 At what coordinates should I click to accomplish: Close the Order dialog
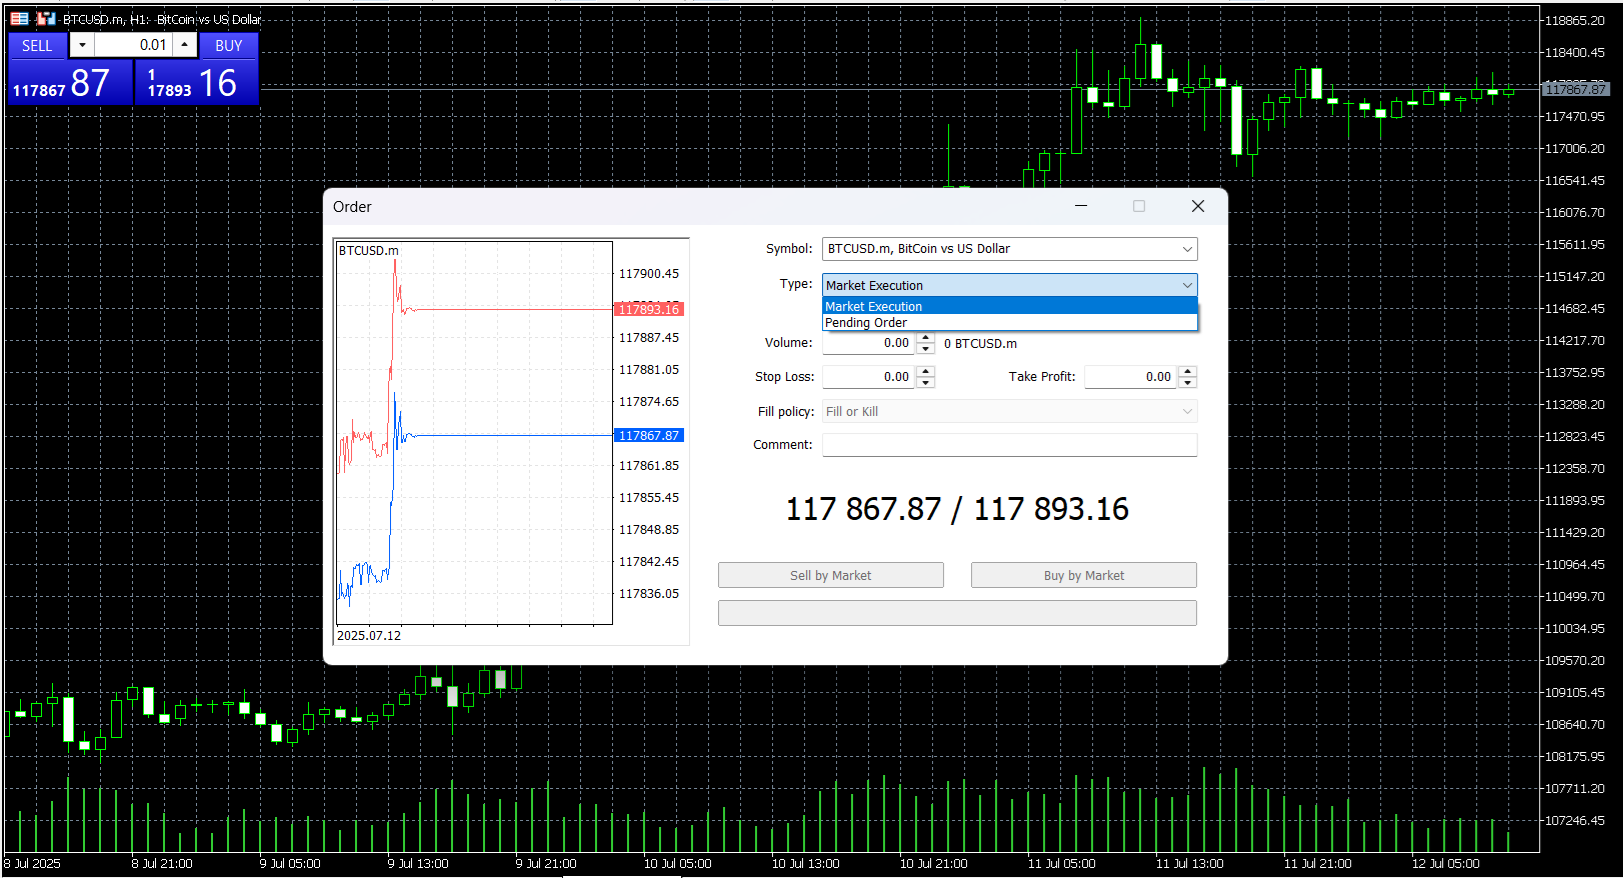coord(1198,206)
